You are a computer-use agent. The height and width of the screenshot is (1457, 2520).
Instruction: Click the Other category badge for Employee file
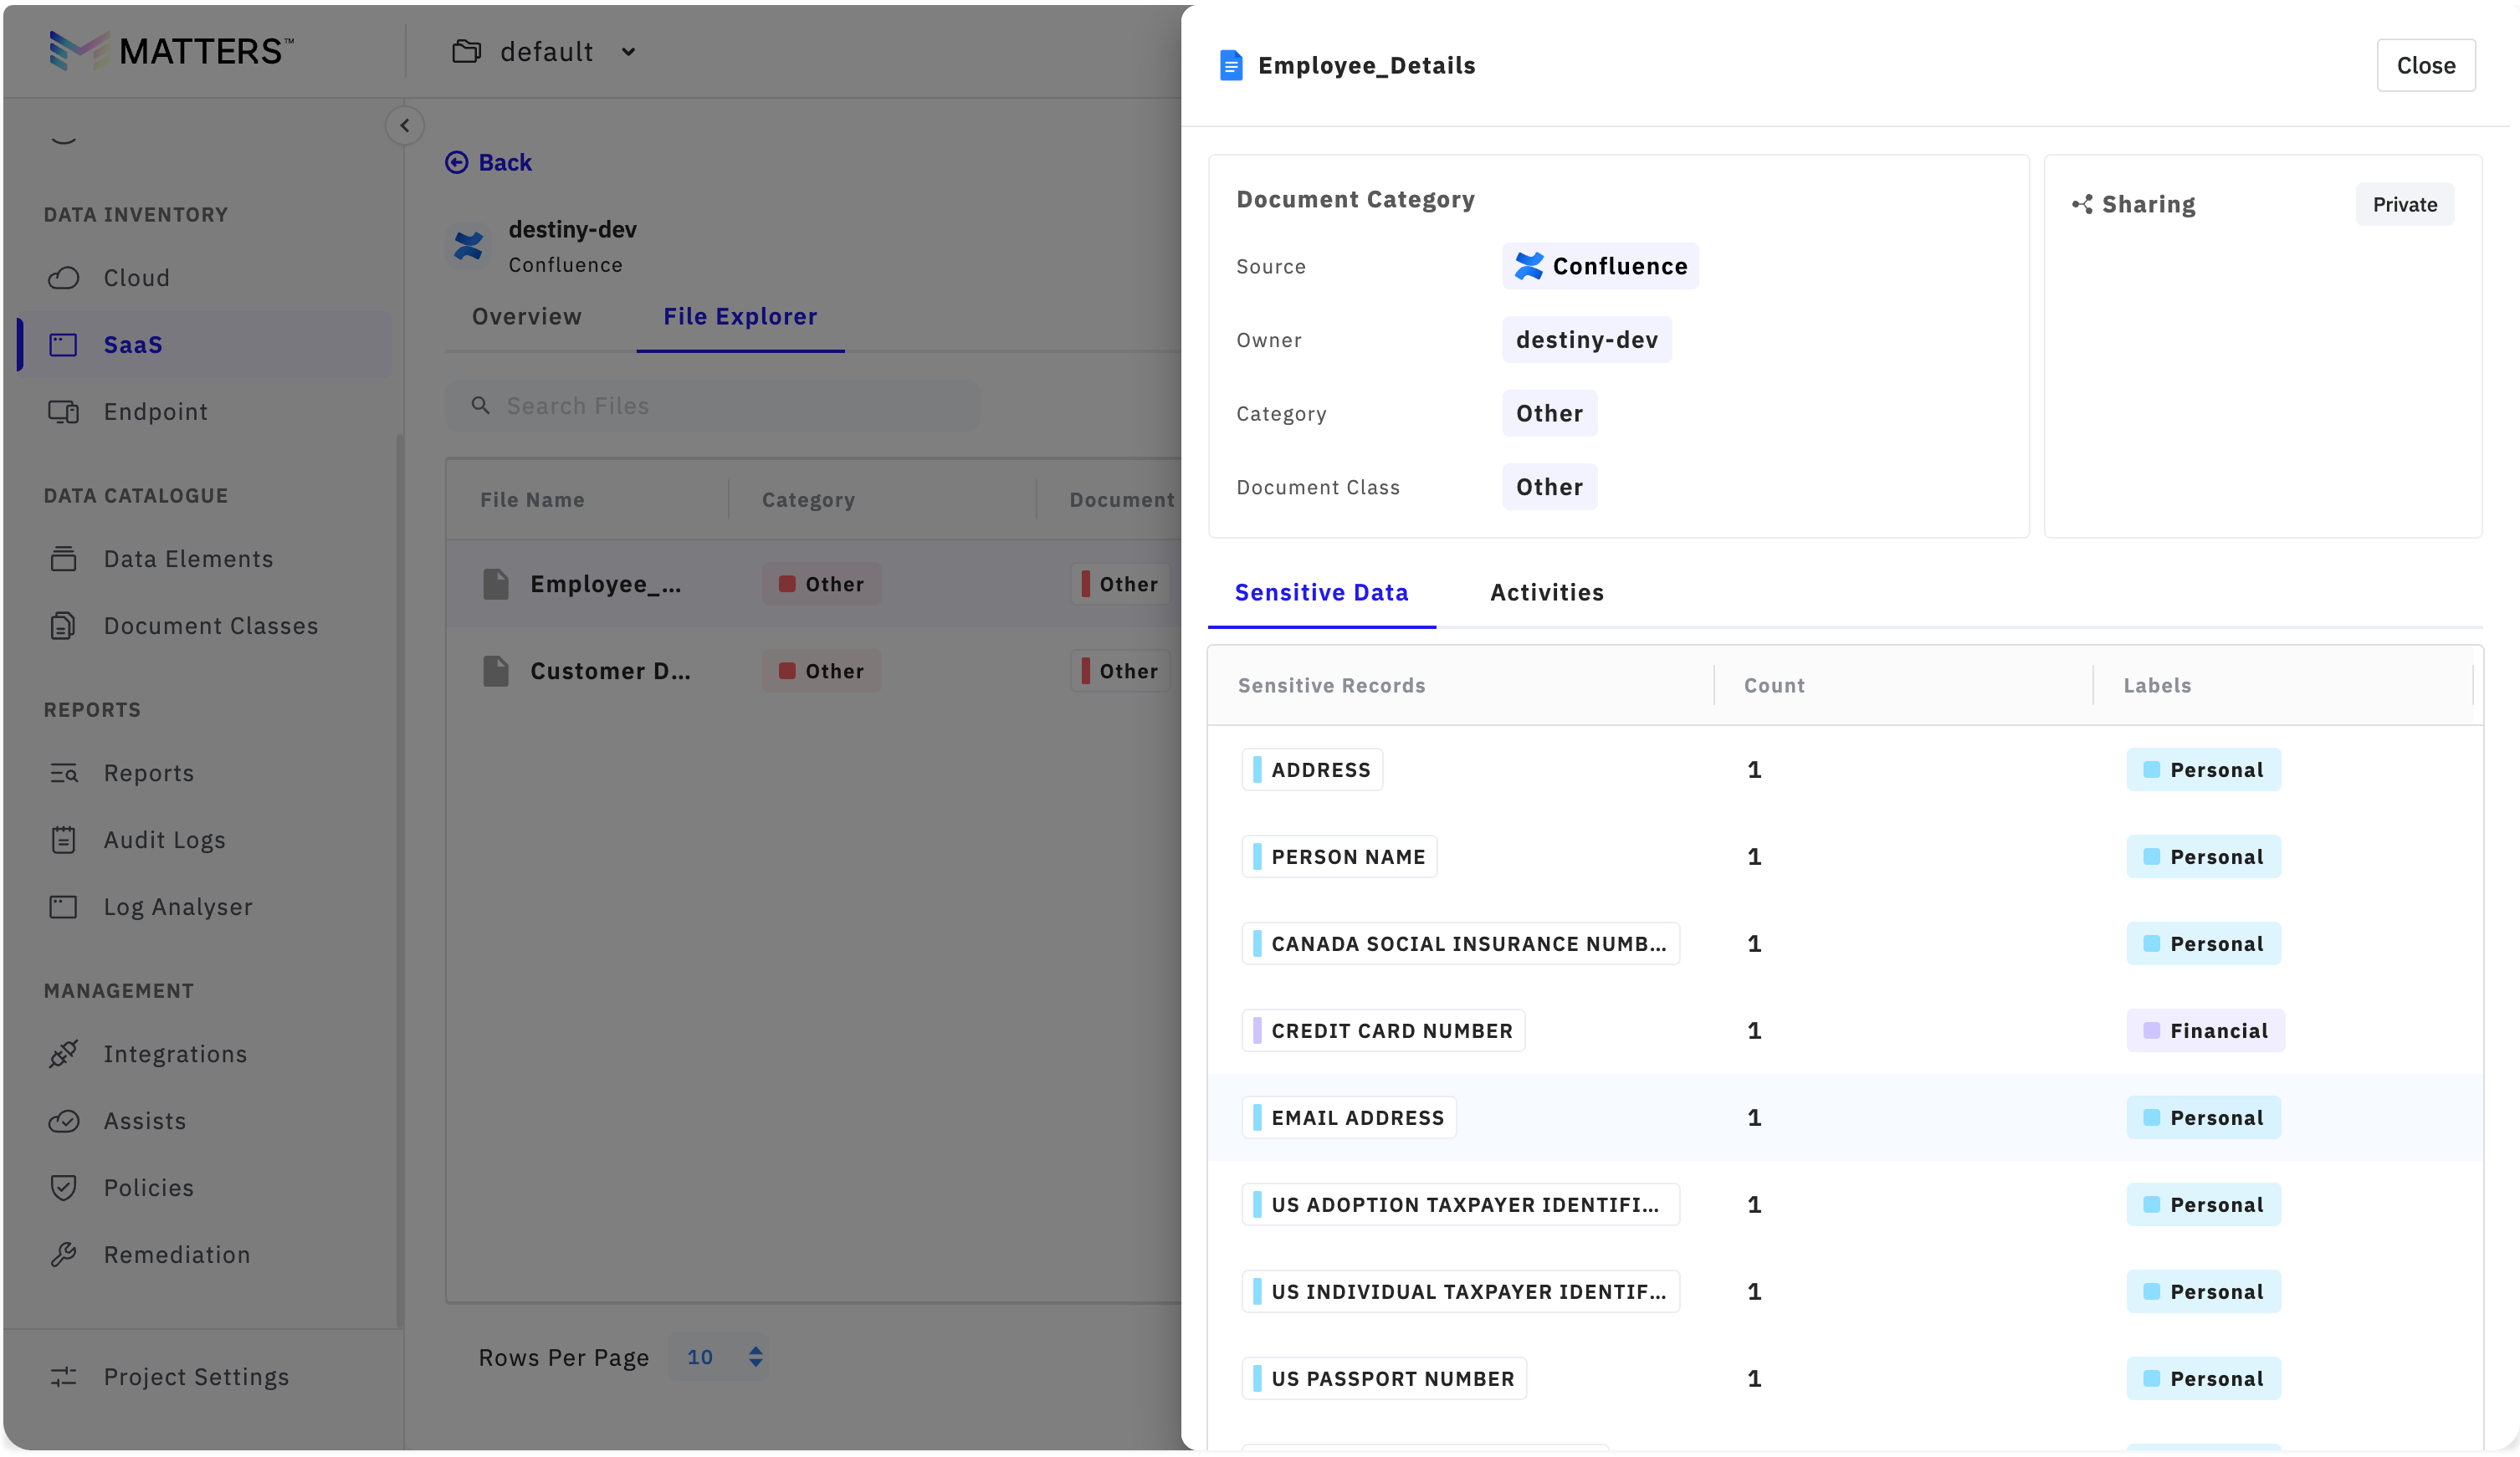click(x=821, y=583)
